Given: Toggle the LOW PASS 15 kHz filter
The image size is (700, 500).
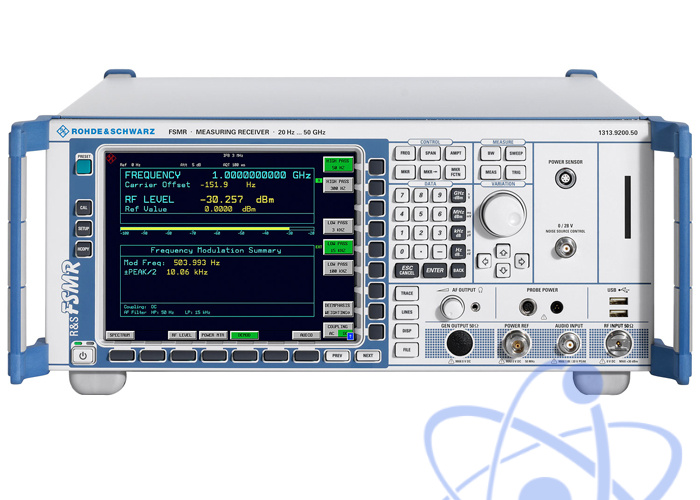Looking at the screenshot, I should (336, 247).
